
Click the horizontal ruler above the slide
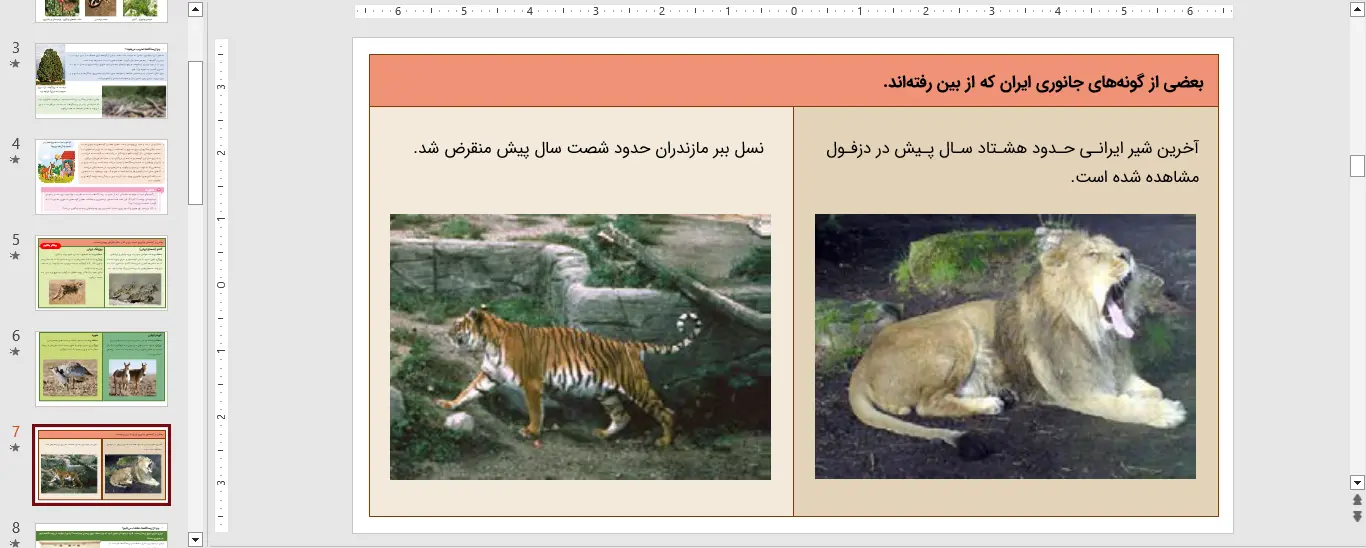click(x=794, y=12)
